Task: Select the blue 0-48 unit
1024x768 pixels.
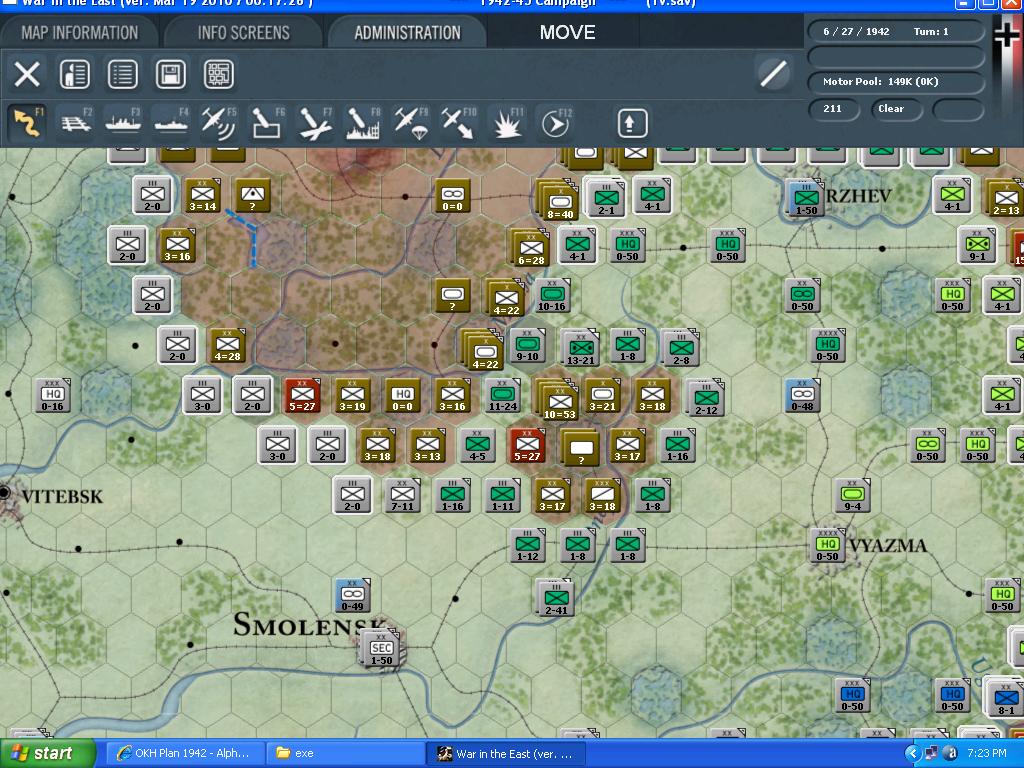Action: (x=803, y=395)
